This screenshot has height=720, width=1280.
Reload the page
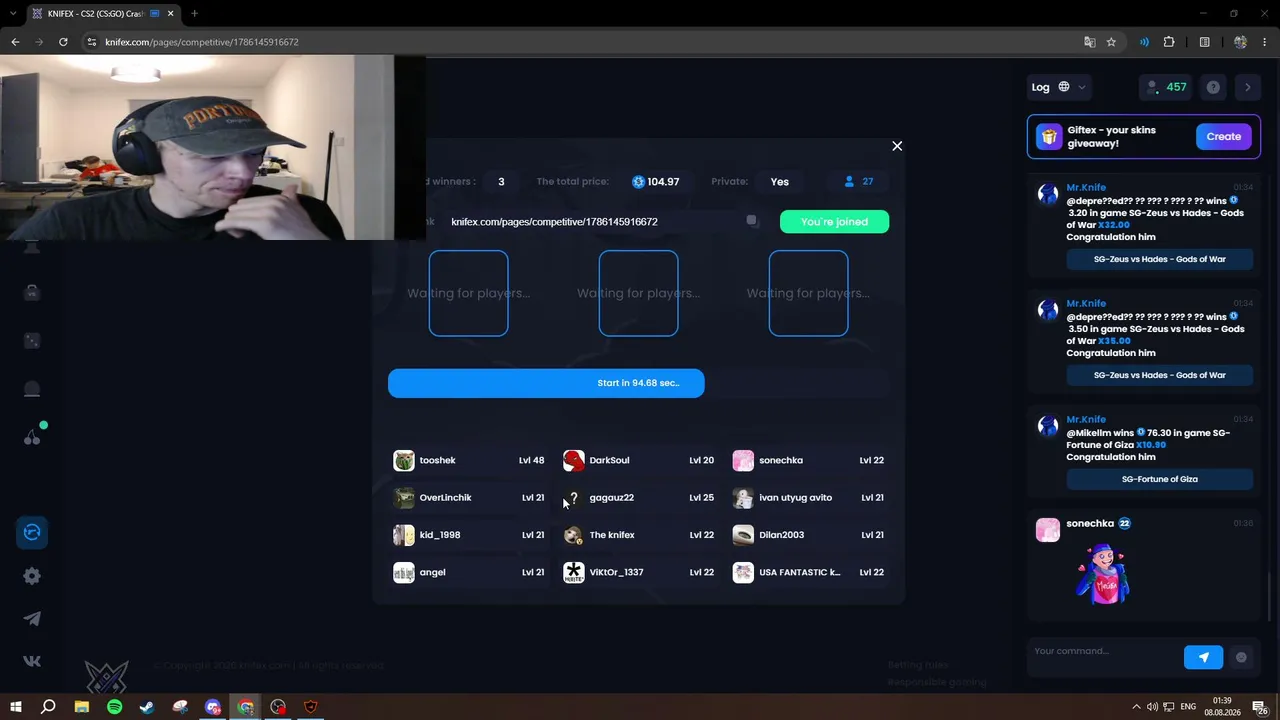point(63,42)
